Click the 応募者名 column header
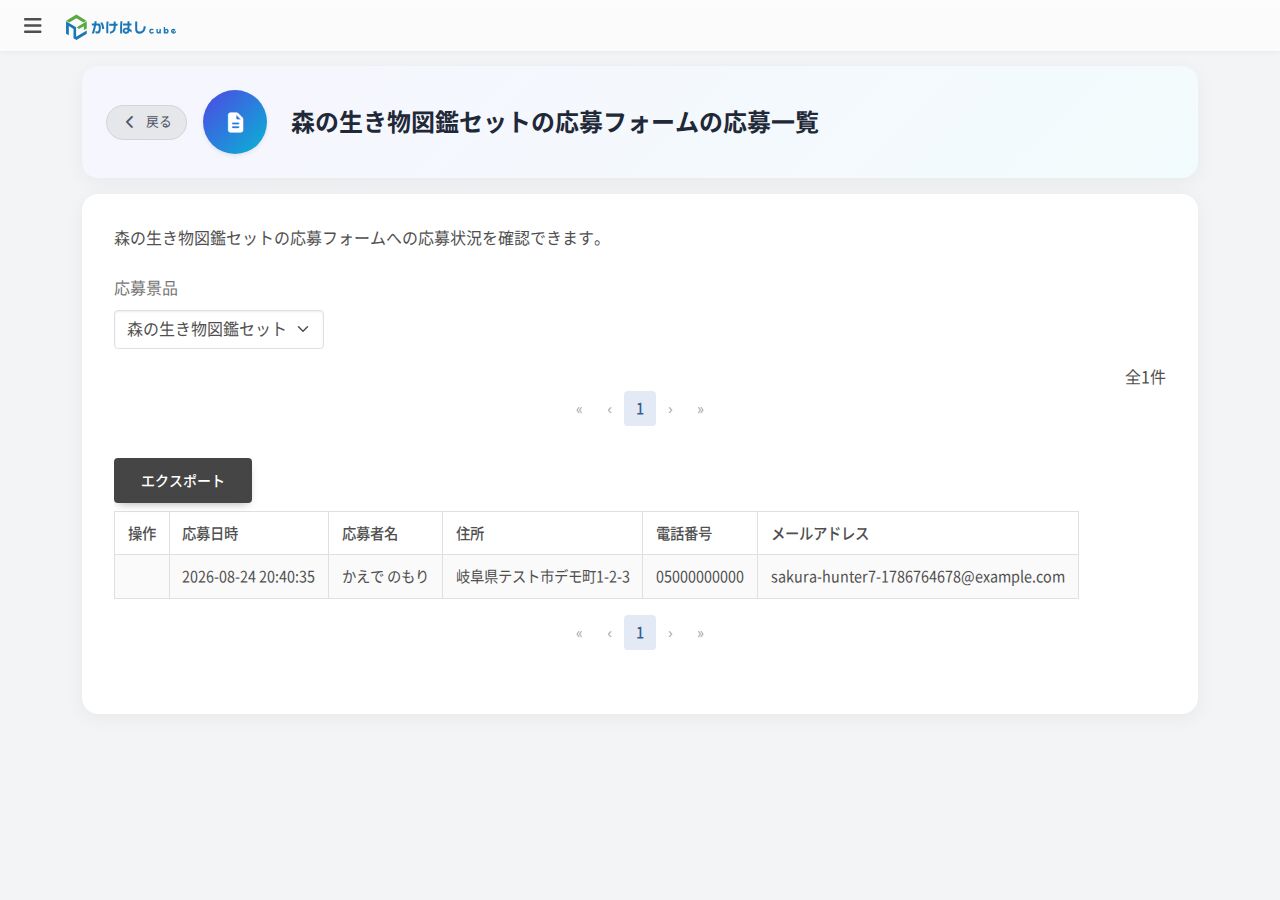The width and height of the screenshot is (1280, 900). [x=386, y=534]
